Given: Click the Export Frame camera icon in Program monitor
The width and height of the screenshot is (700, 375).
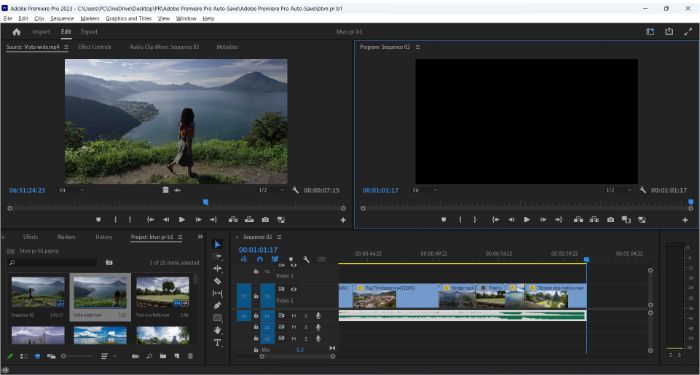Looking at the screenshot, I should [610, 220].
